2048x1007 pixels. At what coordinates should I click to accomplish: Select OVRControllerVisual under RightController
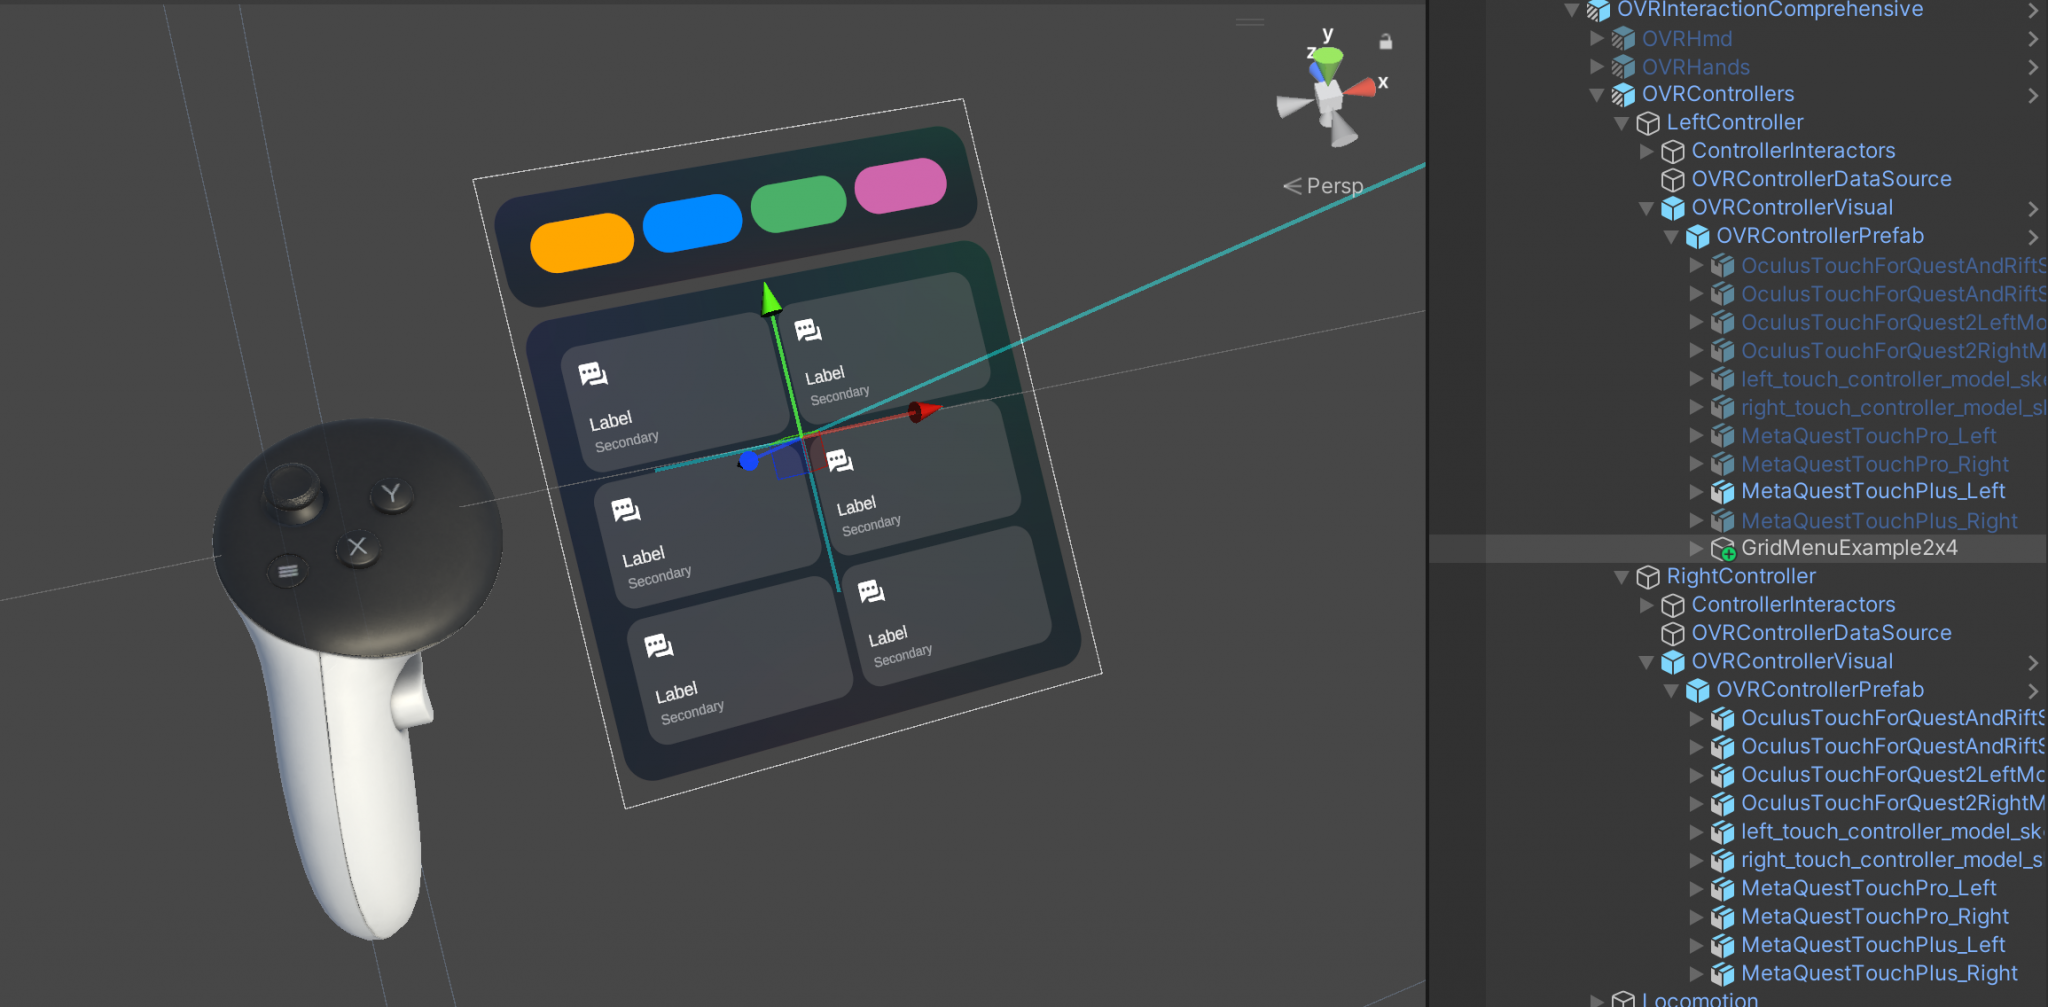pos(1792,661)
